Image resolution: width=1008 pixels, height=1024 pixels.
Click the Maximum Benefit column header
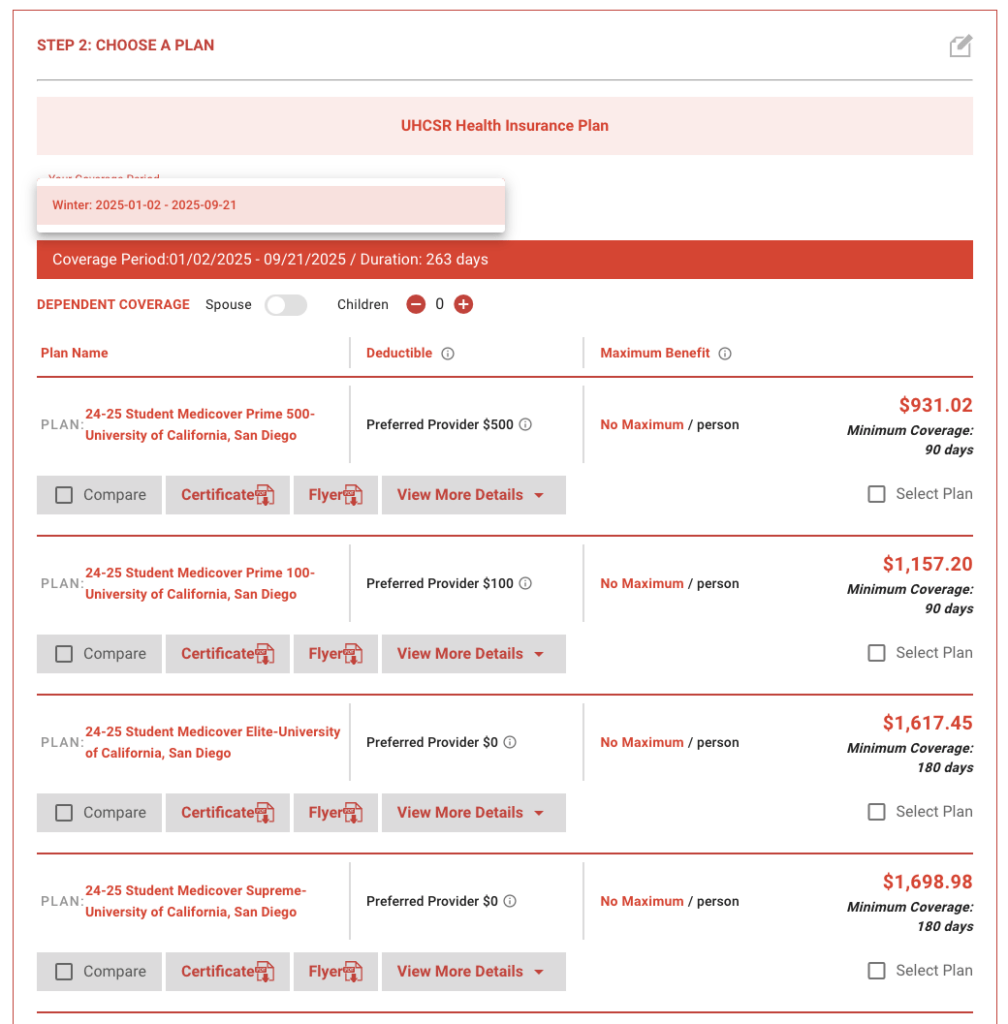(x=655, y=353)
